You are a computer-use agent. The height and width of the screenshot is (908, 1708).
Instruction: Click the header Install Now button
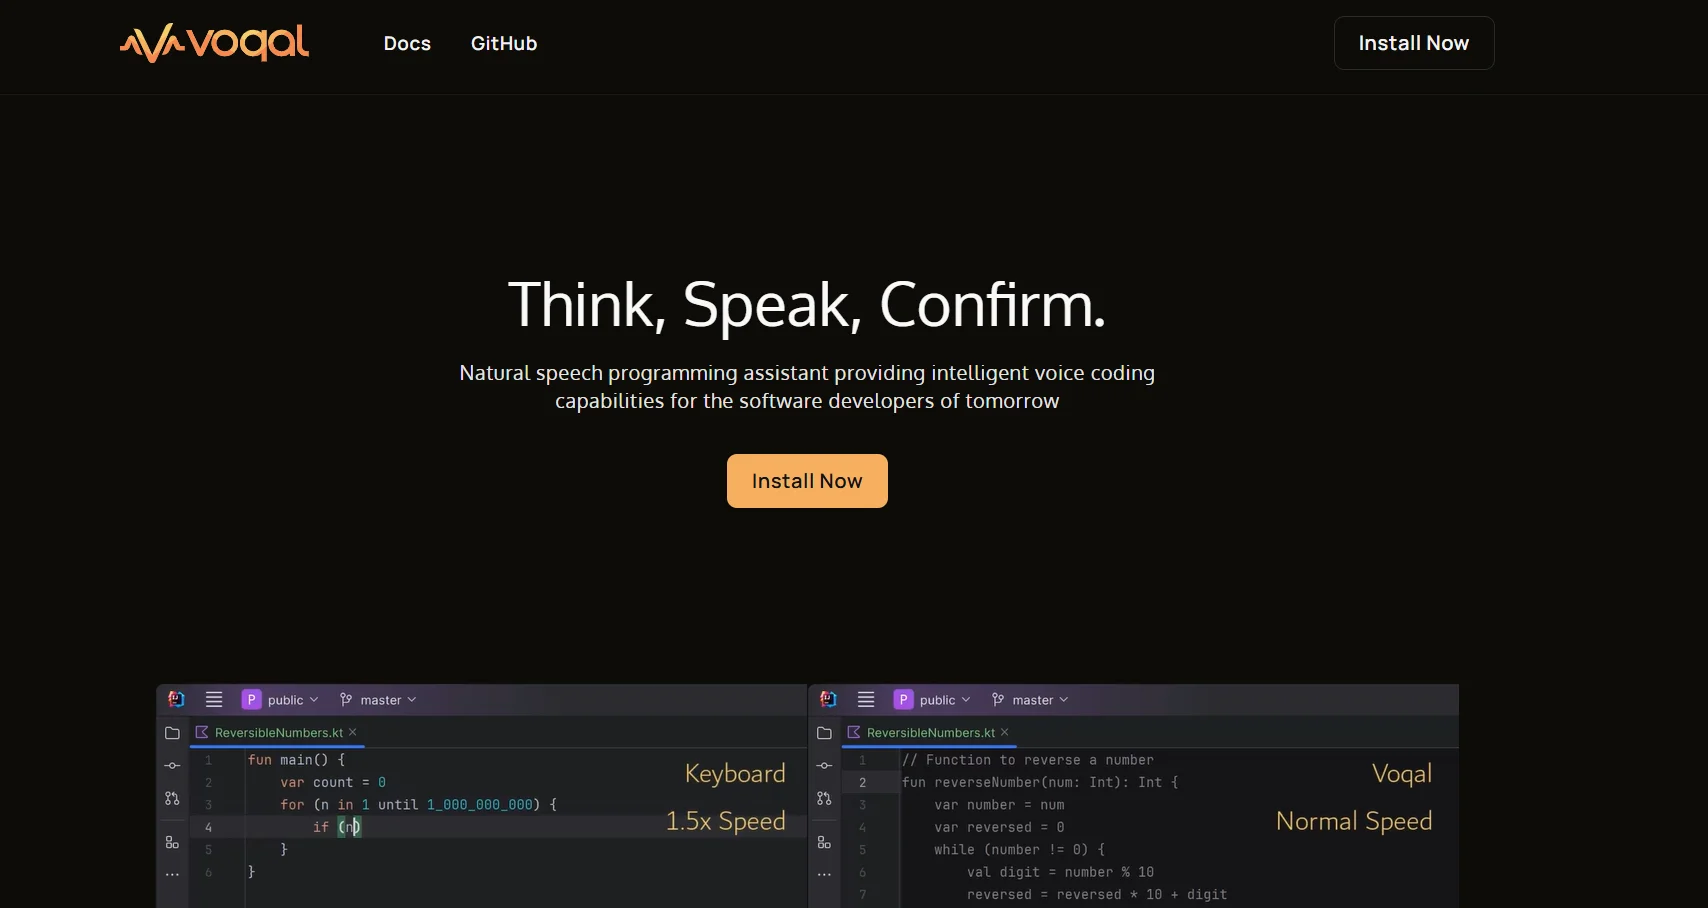[x=1413, y=43]
